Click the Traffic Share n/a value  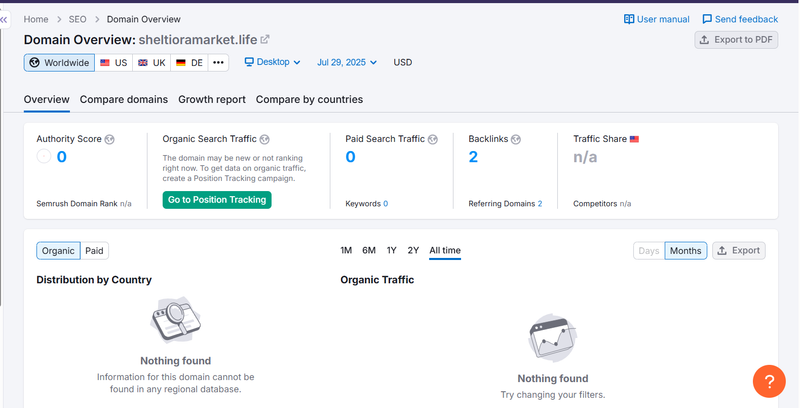tap(585, 157)
